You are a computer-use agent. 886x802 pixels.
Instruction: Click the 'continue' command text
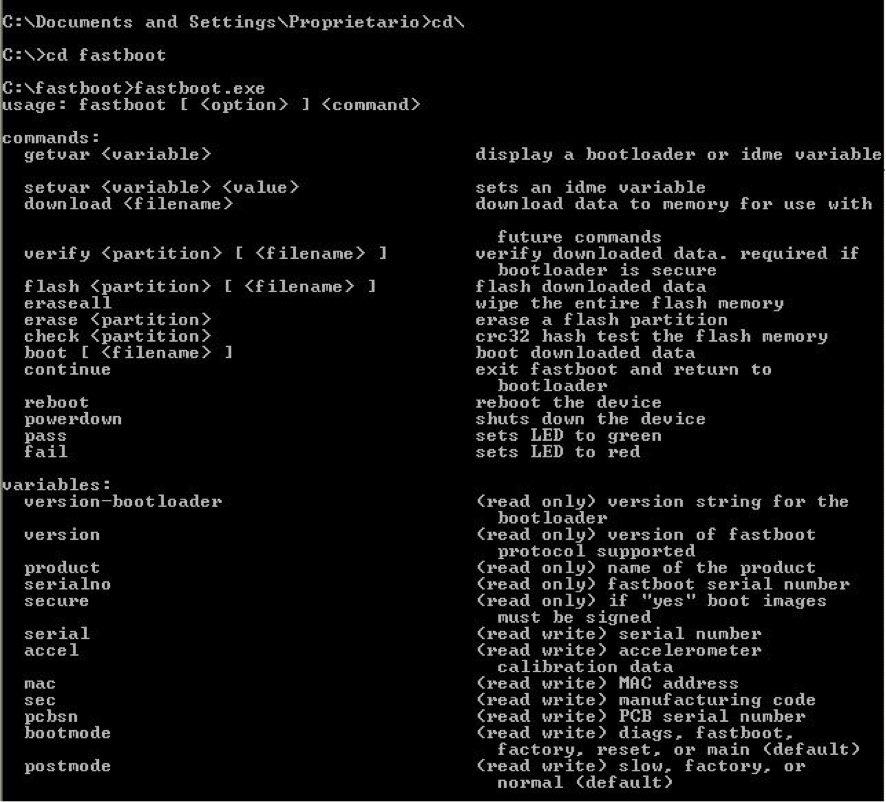tap(68, 370)
